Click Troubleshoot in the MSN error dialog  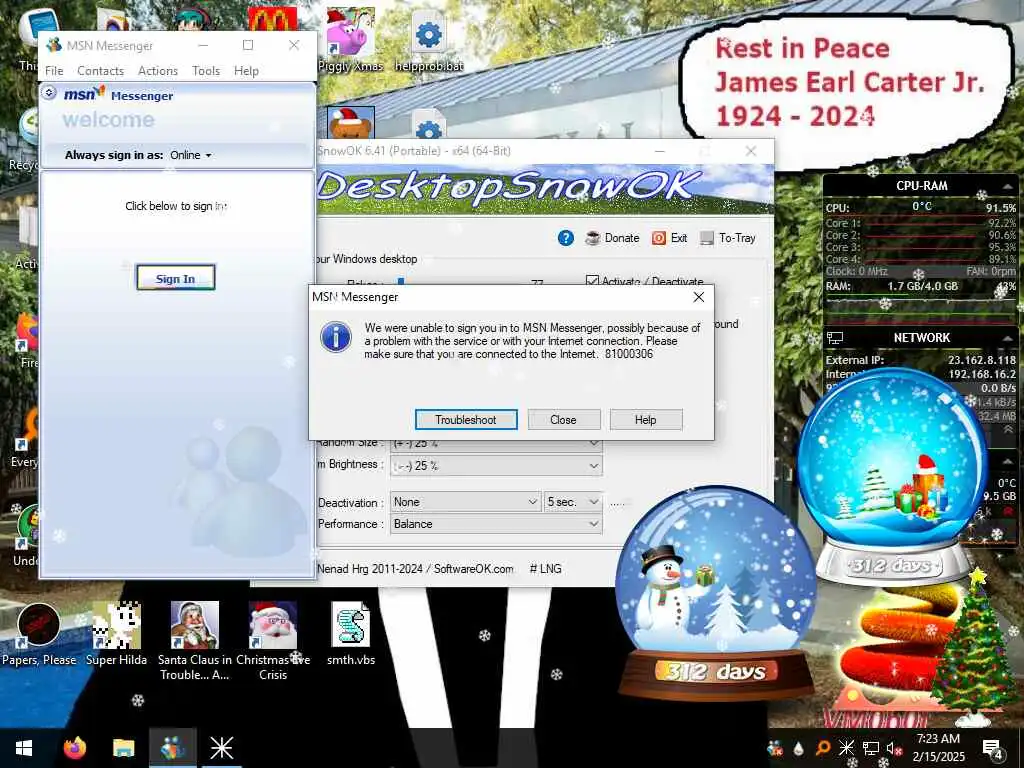[466, 419]
